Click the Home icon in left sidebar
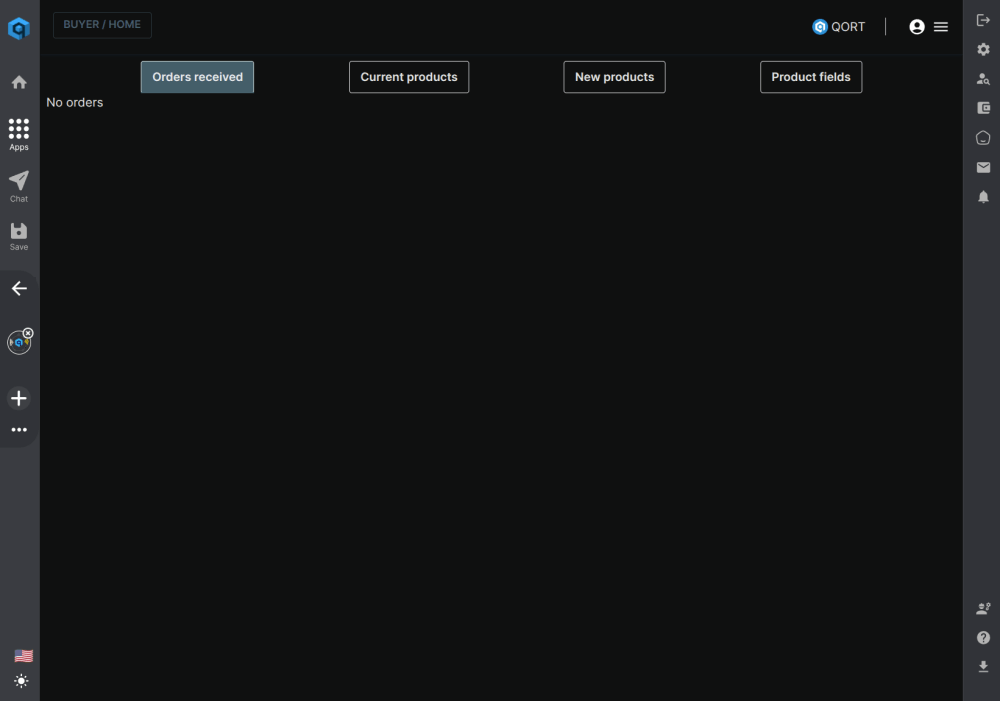 pos(19,82)
